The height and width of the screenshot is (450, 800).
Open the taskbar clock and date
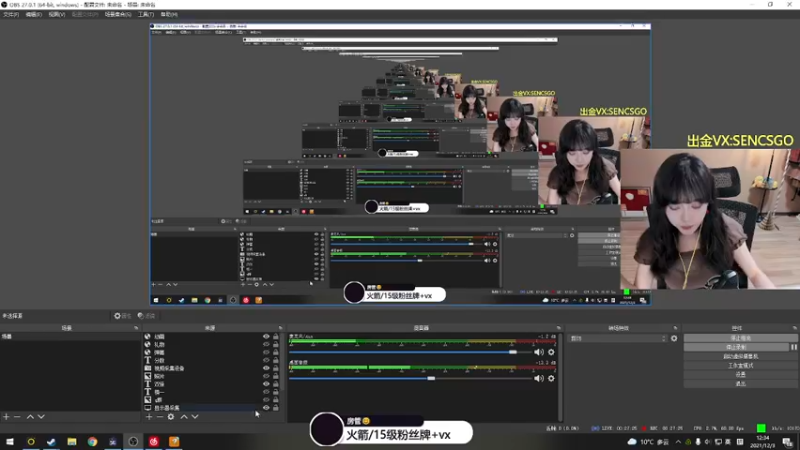point(763,441)
